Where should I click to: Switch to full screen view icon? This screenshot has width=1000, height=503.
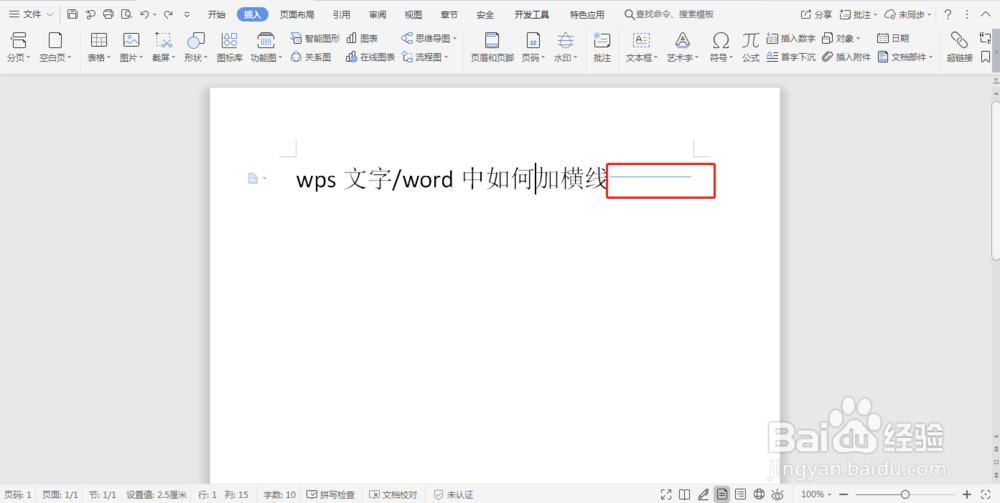[x=666, y=494]
